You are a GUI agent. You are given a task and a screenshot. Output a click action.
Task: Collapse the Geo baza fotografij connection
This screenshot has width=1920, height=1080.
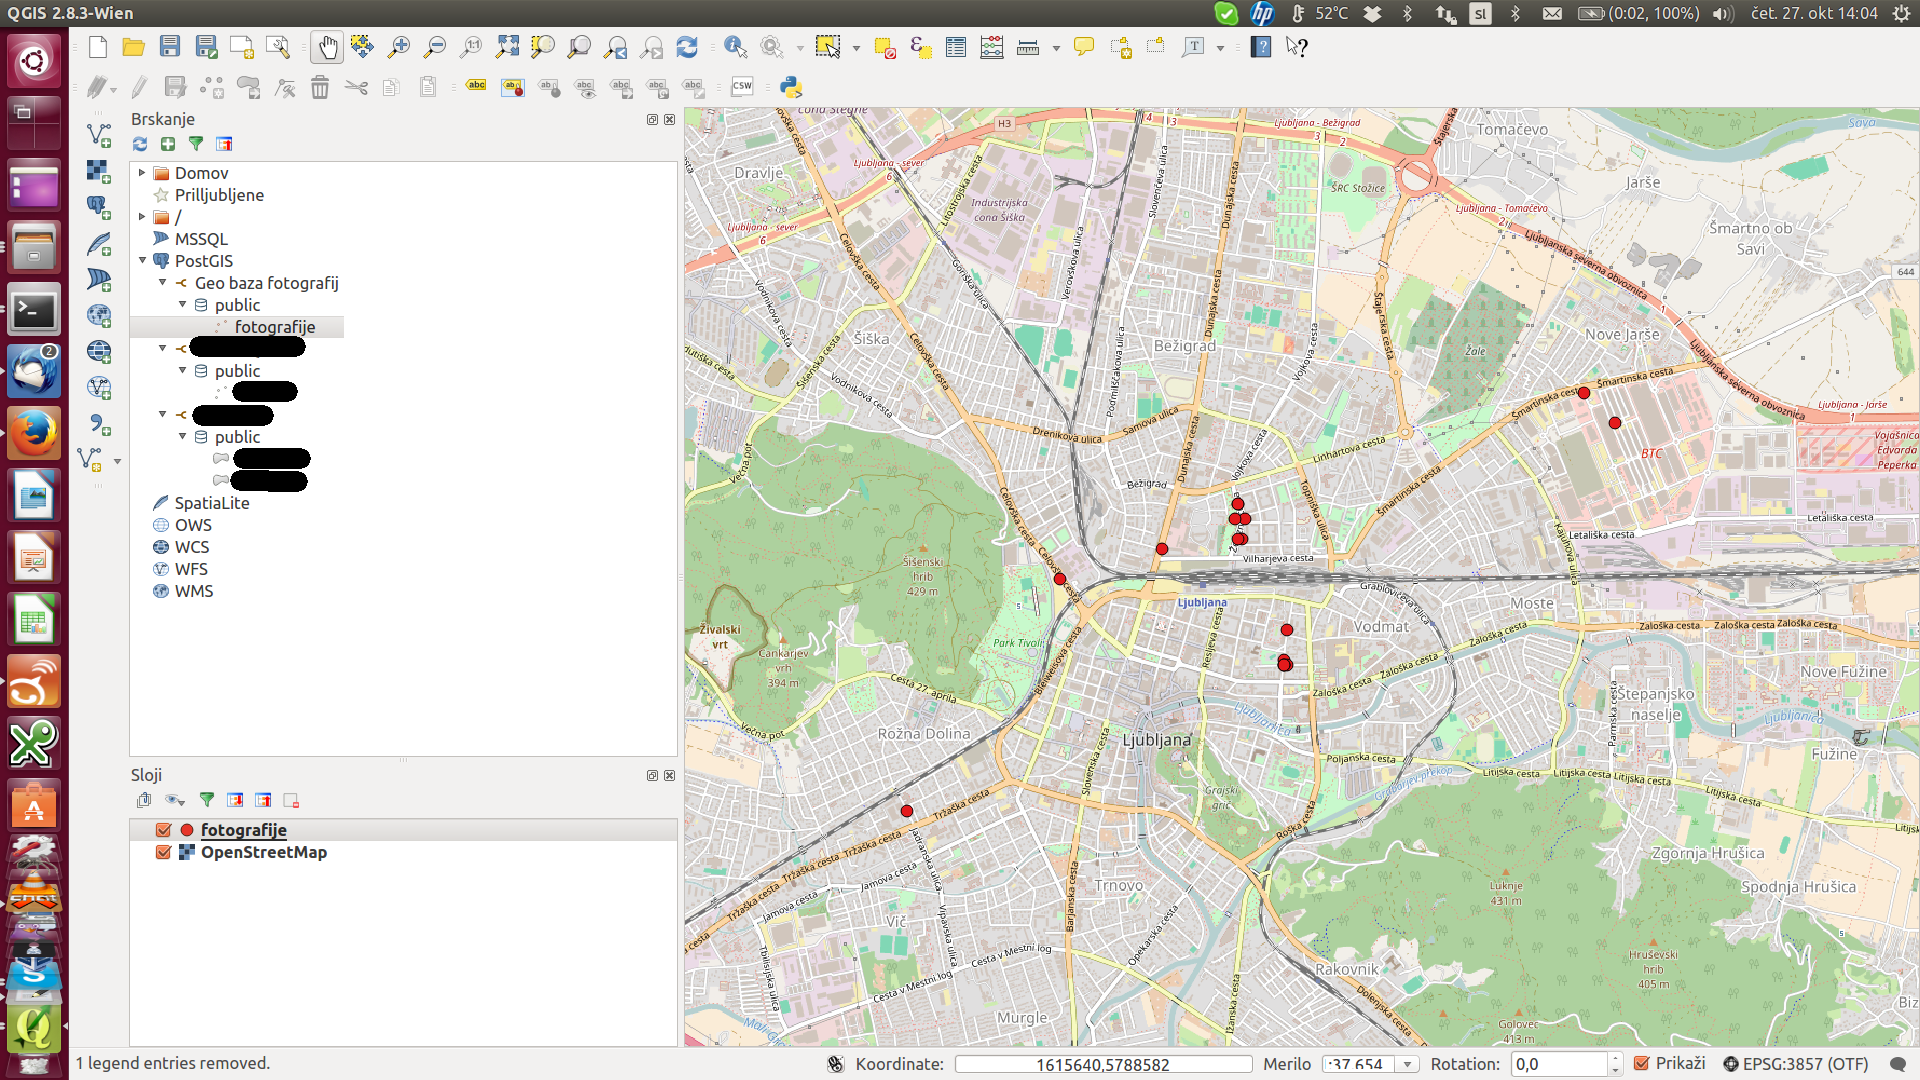click(x=162, y=283)
